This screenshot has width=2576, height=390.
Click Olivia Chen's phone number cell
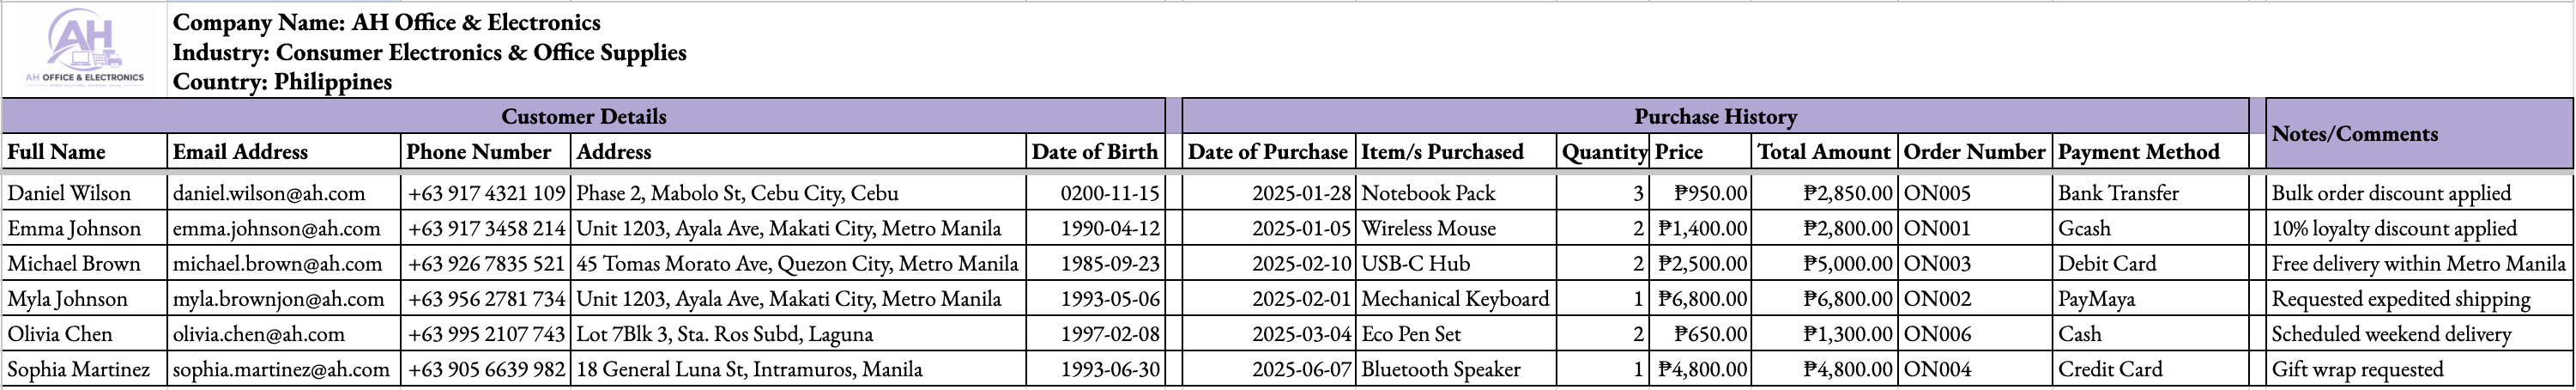pyautogui.click(x=485, y=334)
